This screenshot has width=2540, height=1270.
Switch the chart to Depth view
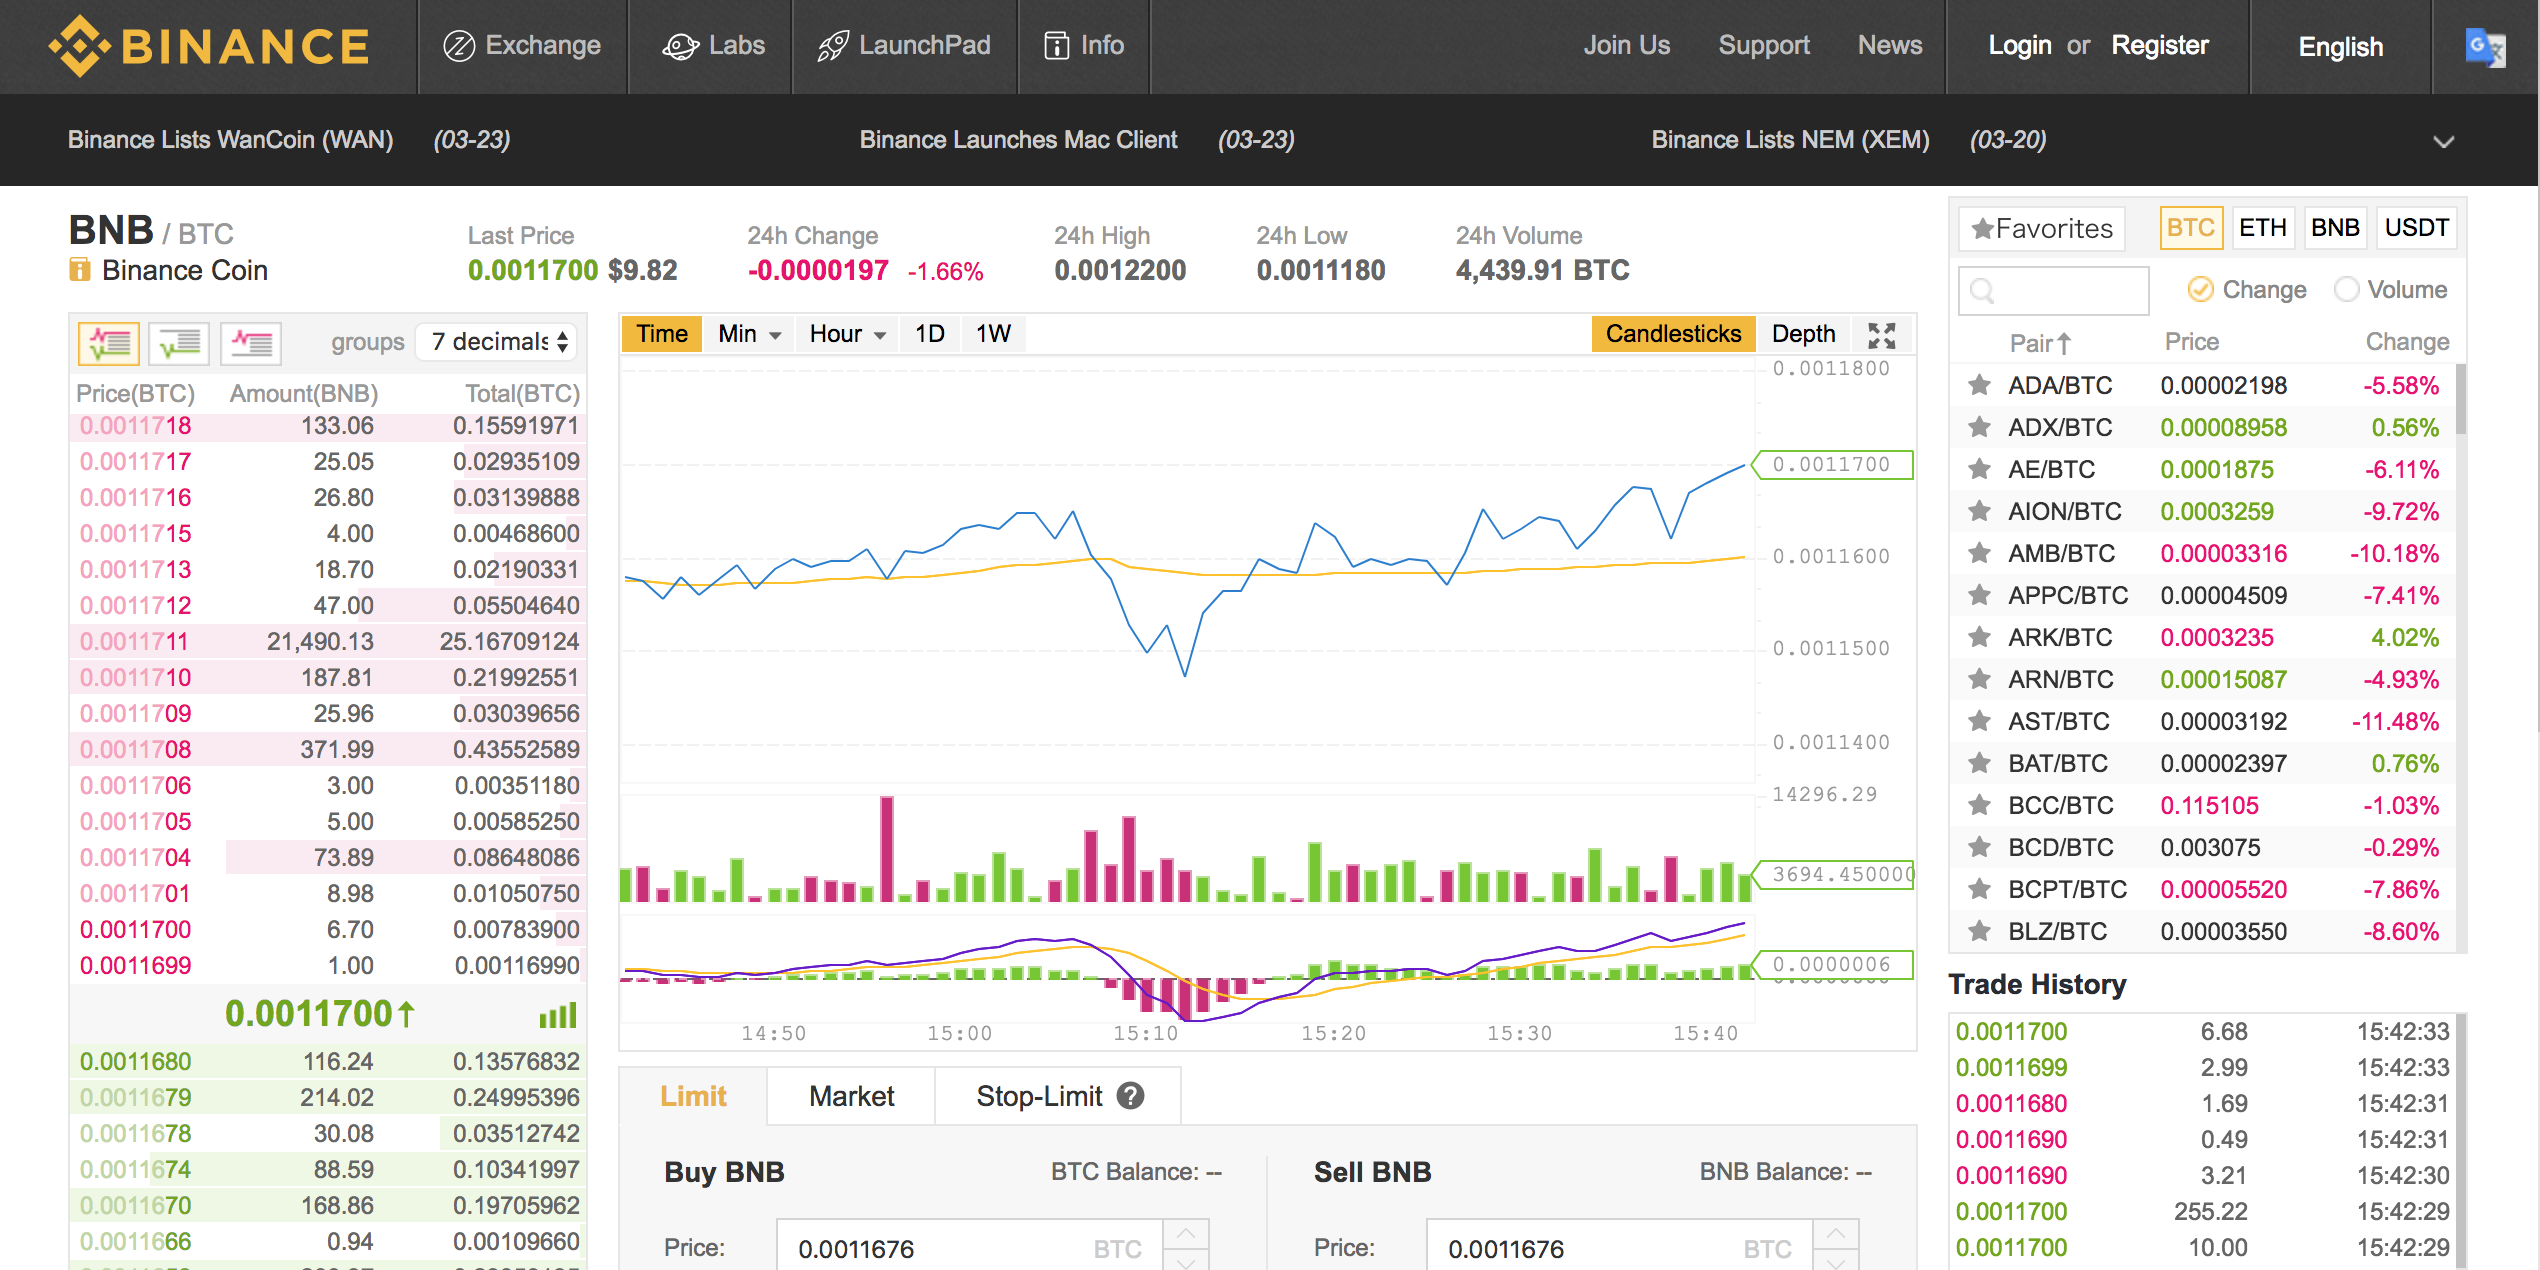1804,333
